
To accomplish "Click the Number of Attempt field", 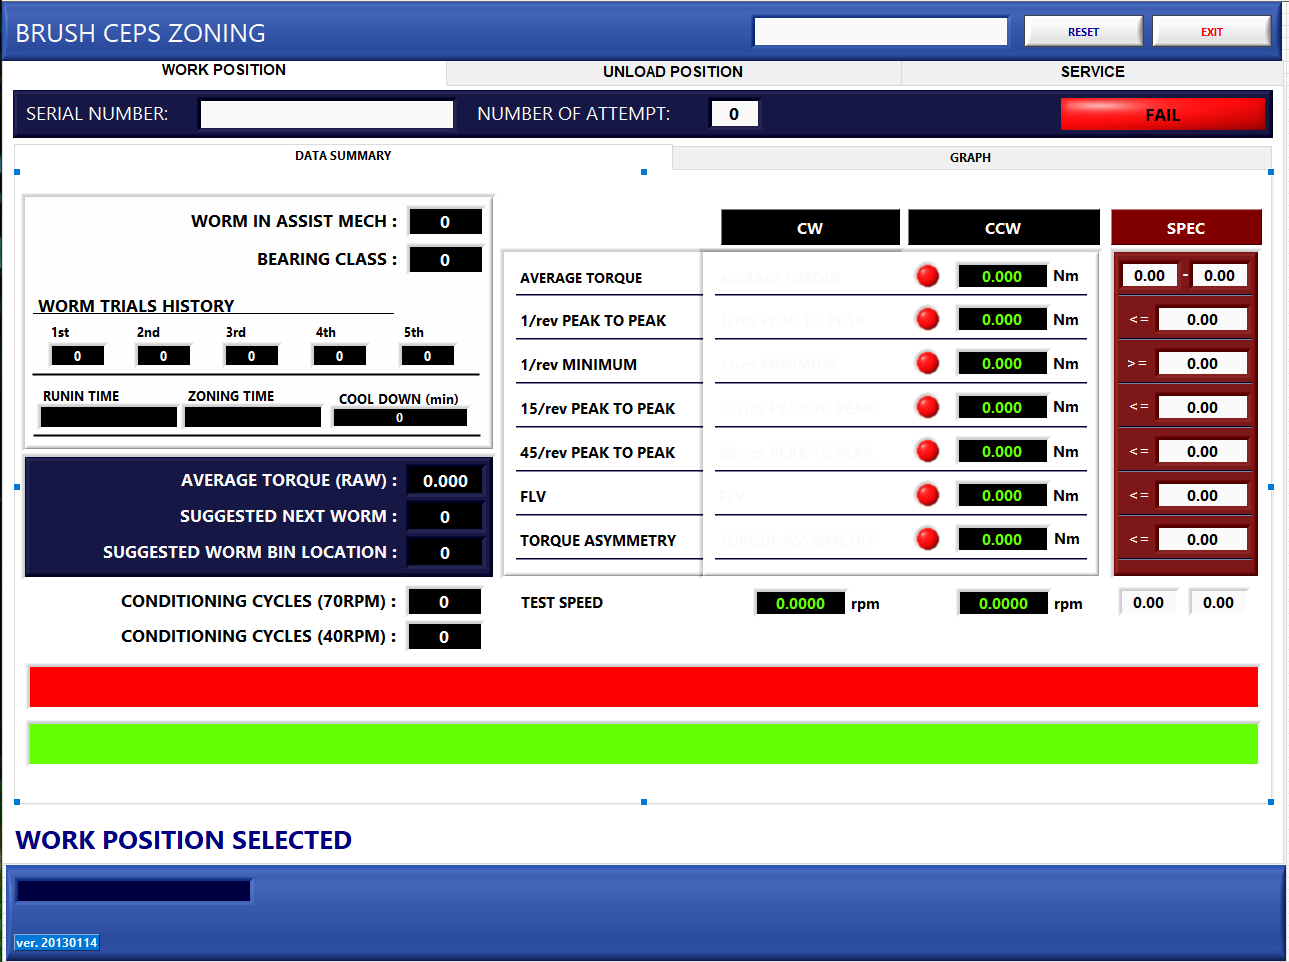I will [x=734, y=114].
